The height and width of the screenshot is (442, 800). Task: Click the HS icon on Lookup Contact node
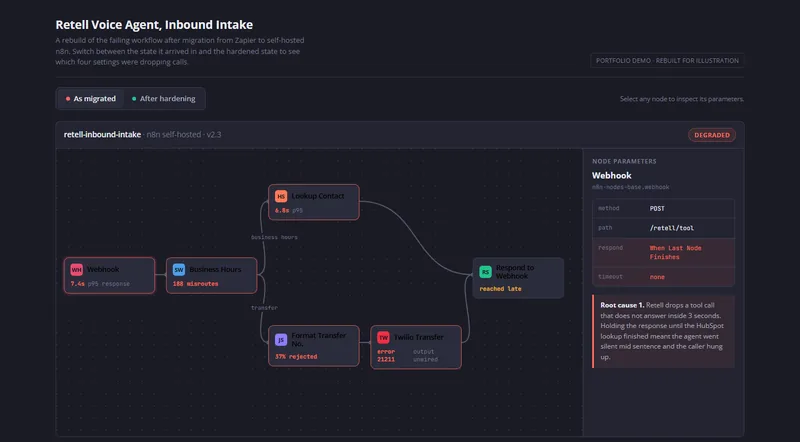pyautogui.click(x=281, y=196)
